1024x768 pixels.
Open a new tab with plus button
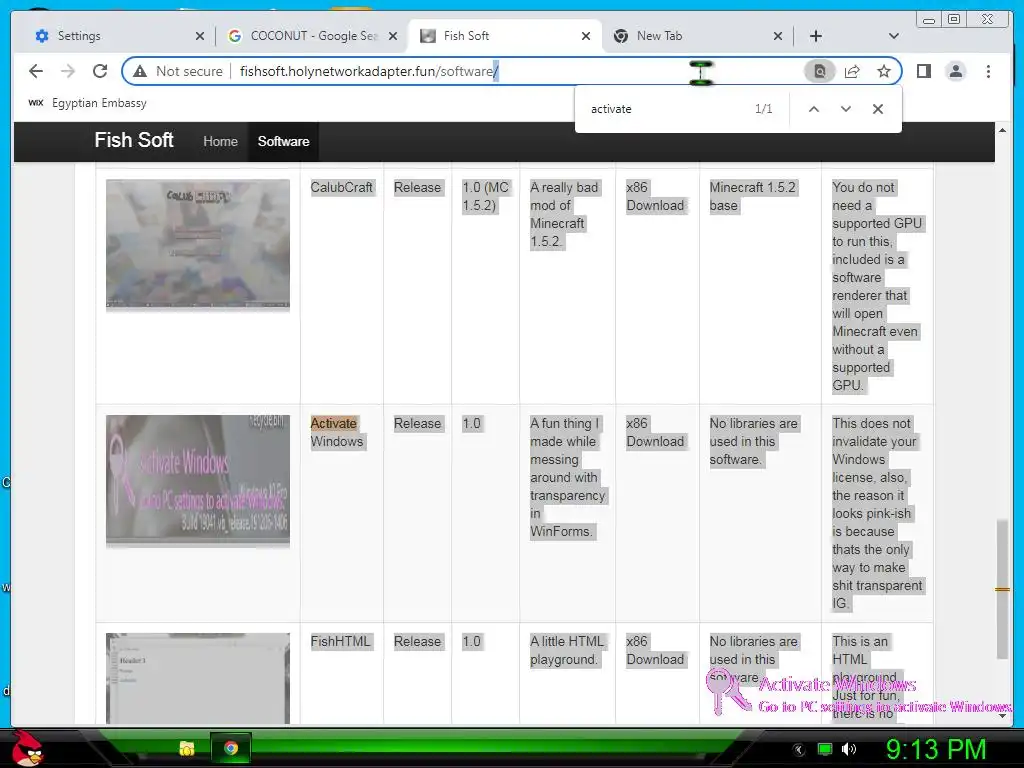tap(816, 36)
